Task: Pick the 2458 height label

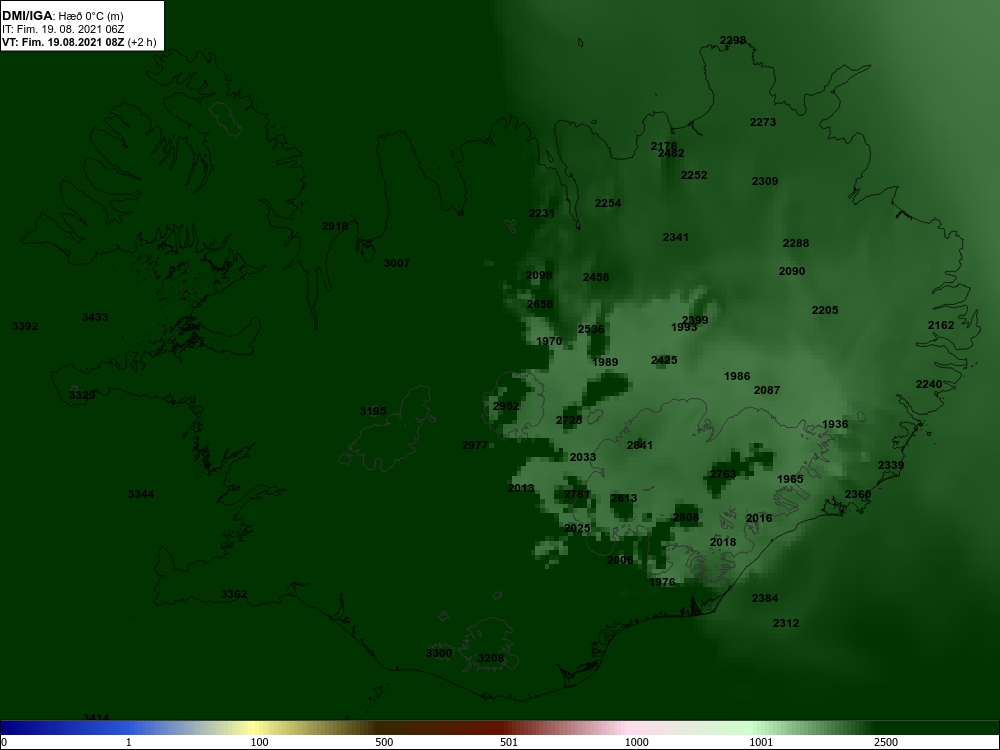Action: pos(596,277)
